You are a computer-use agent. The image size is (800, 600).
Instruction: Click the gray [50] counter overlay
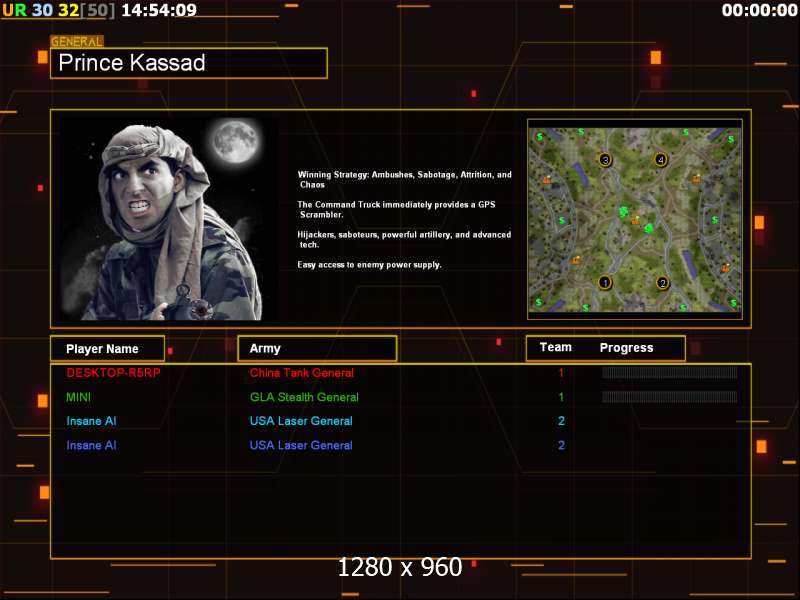click(98, 10)
